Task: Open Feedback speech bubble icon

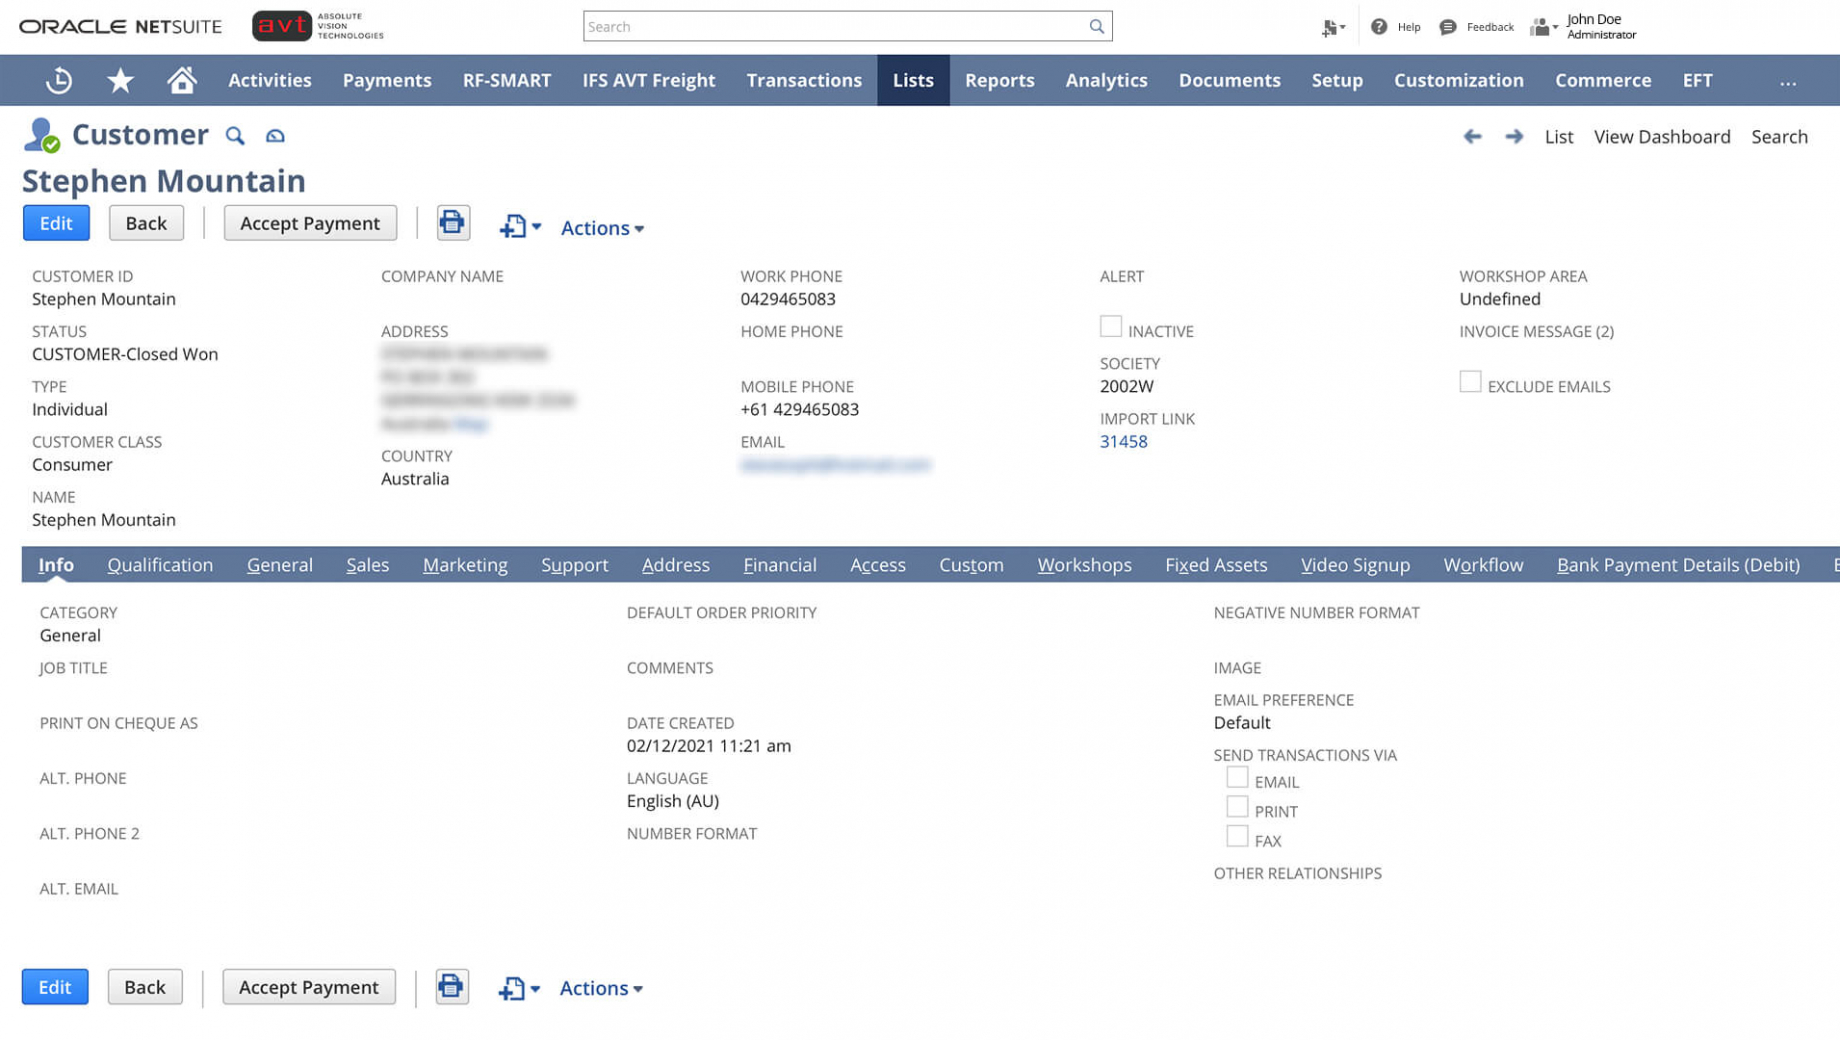Action: click(1447, 27)
